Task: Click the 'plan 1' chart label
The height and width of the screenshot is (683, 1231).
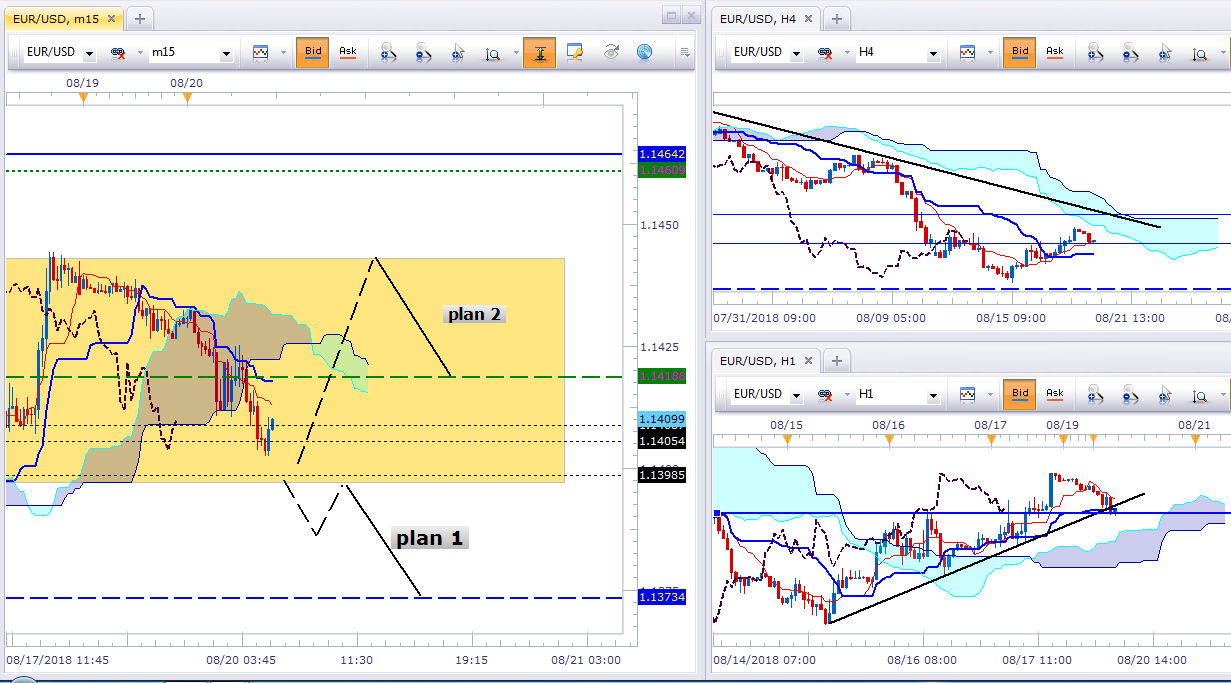Action: click(x=430, y=538)
